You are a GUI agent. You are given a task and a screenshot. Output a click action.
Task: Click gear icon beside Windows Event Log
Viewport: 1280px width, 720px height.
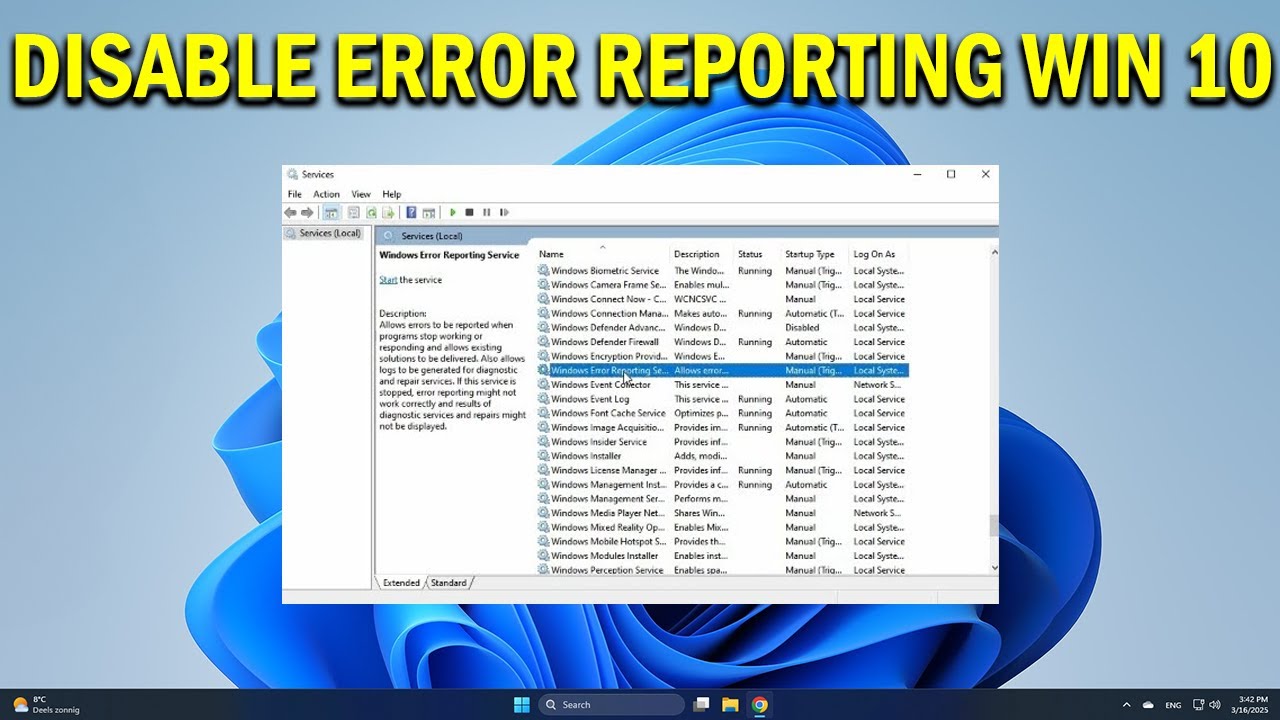click(x=544, y=399)
